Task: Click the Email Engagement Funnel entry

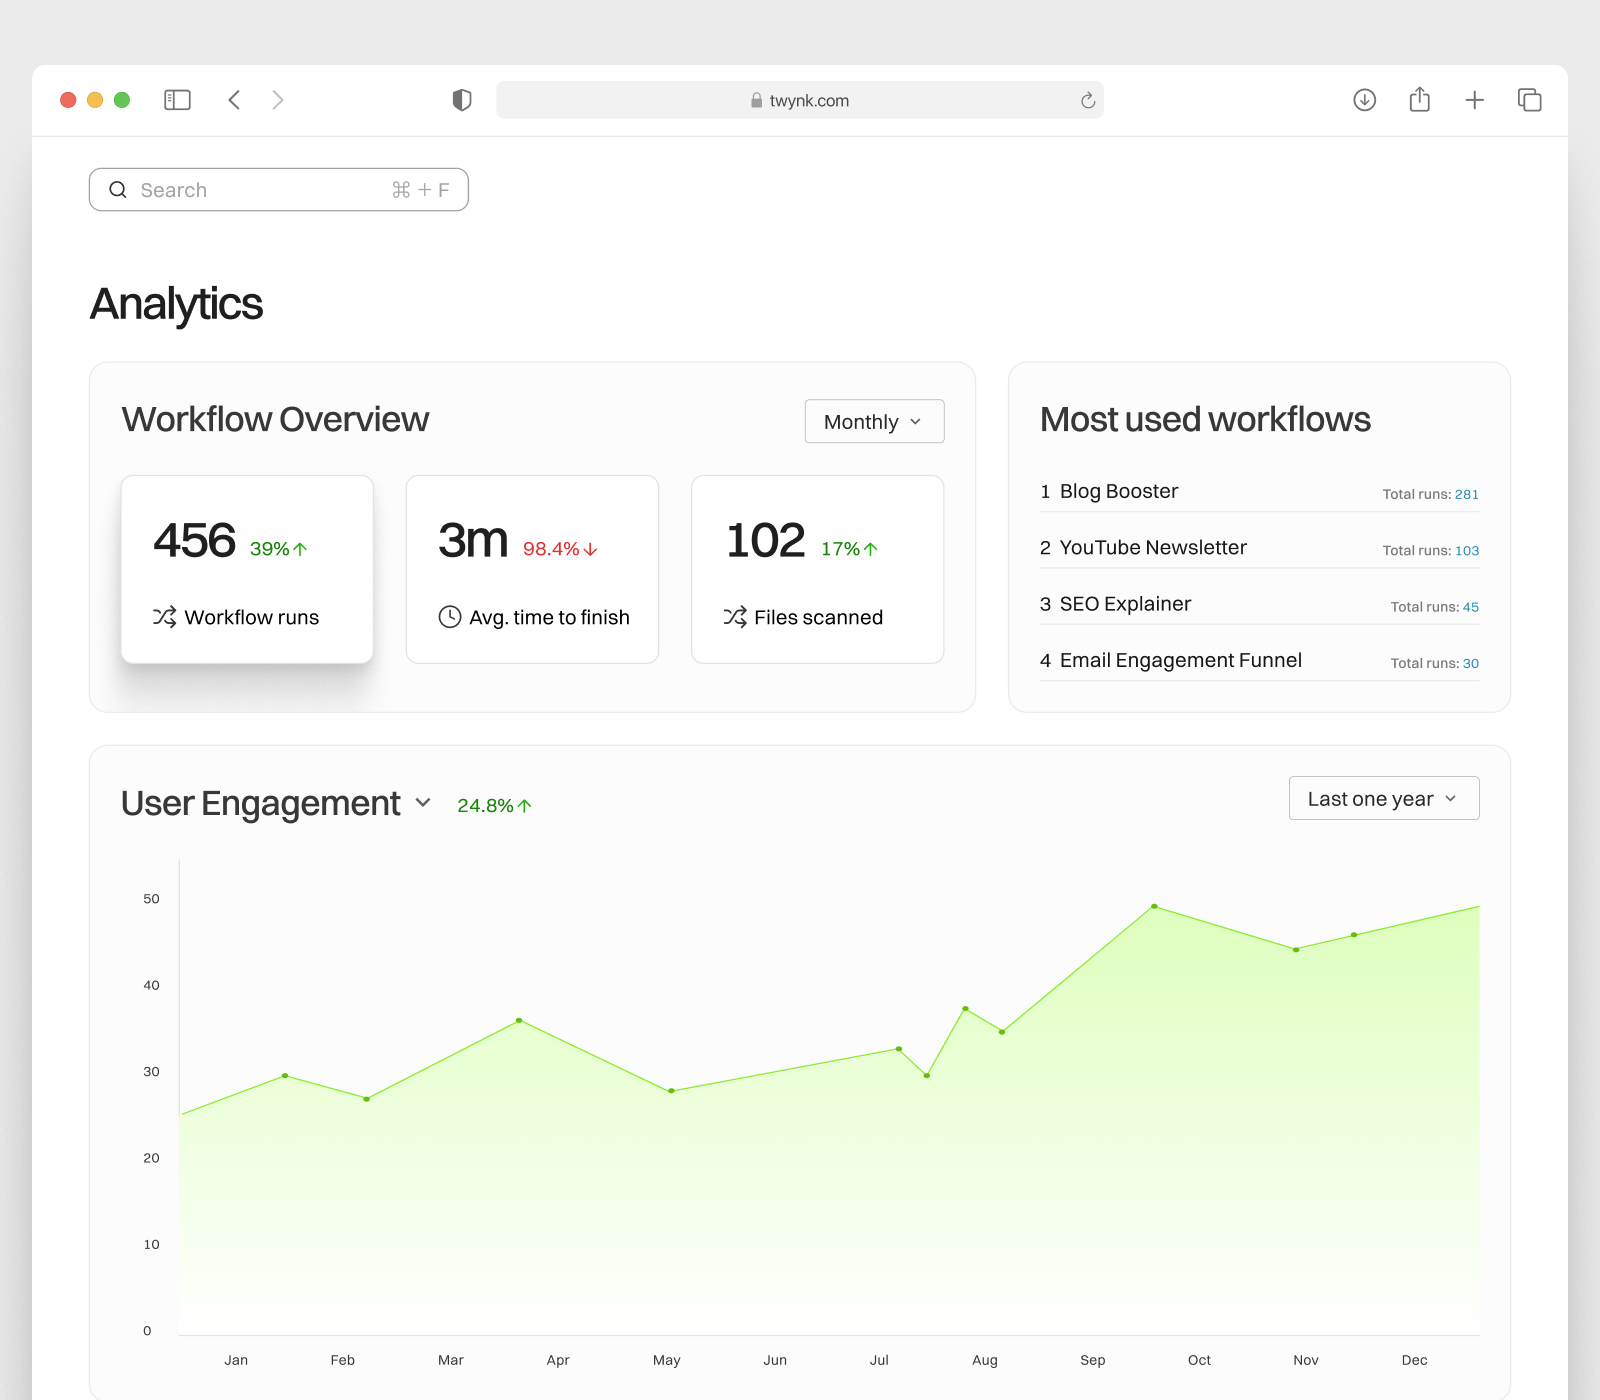Action: pos(1181,660)
